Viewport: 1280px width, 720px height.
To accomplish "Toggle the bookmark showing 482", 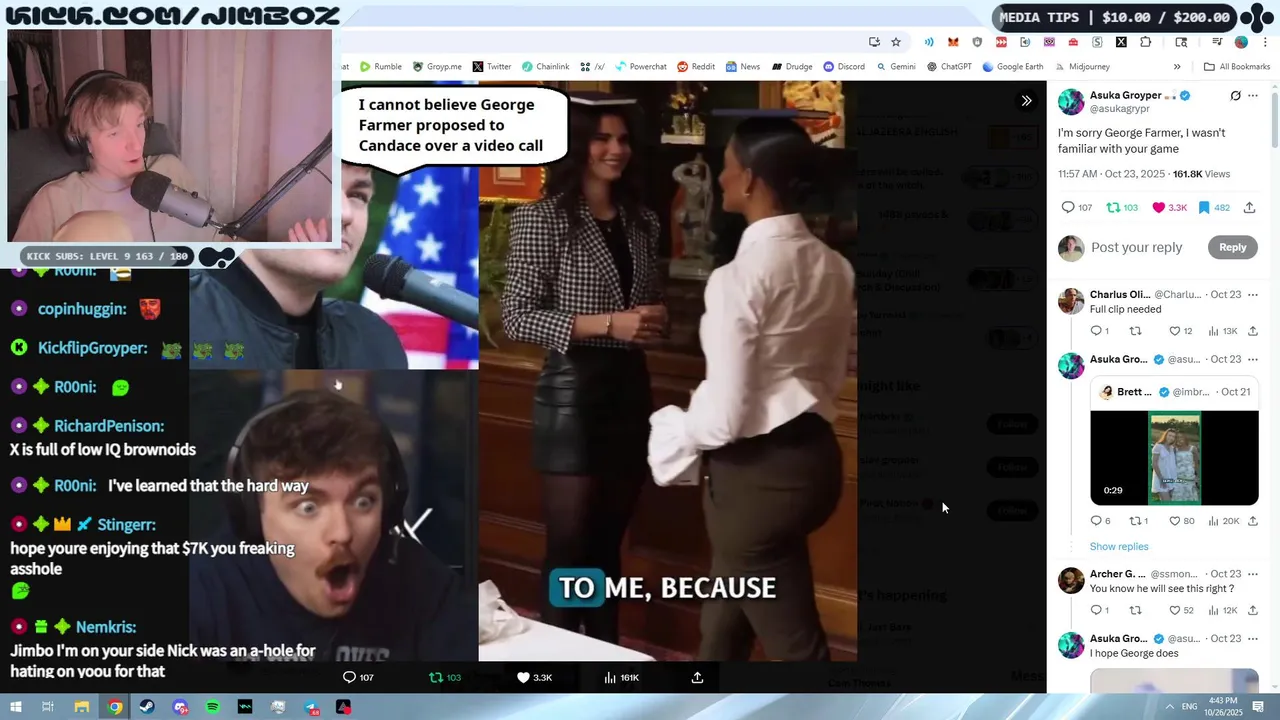I will [1214, 207].
